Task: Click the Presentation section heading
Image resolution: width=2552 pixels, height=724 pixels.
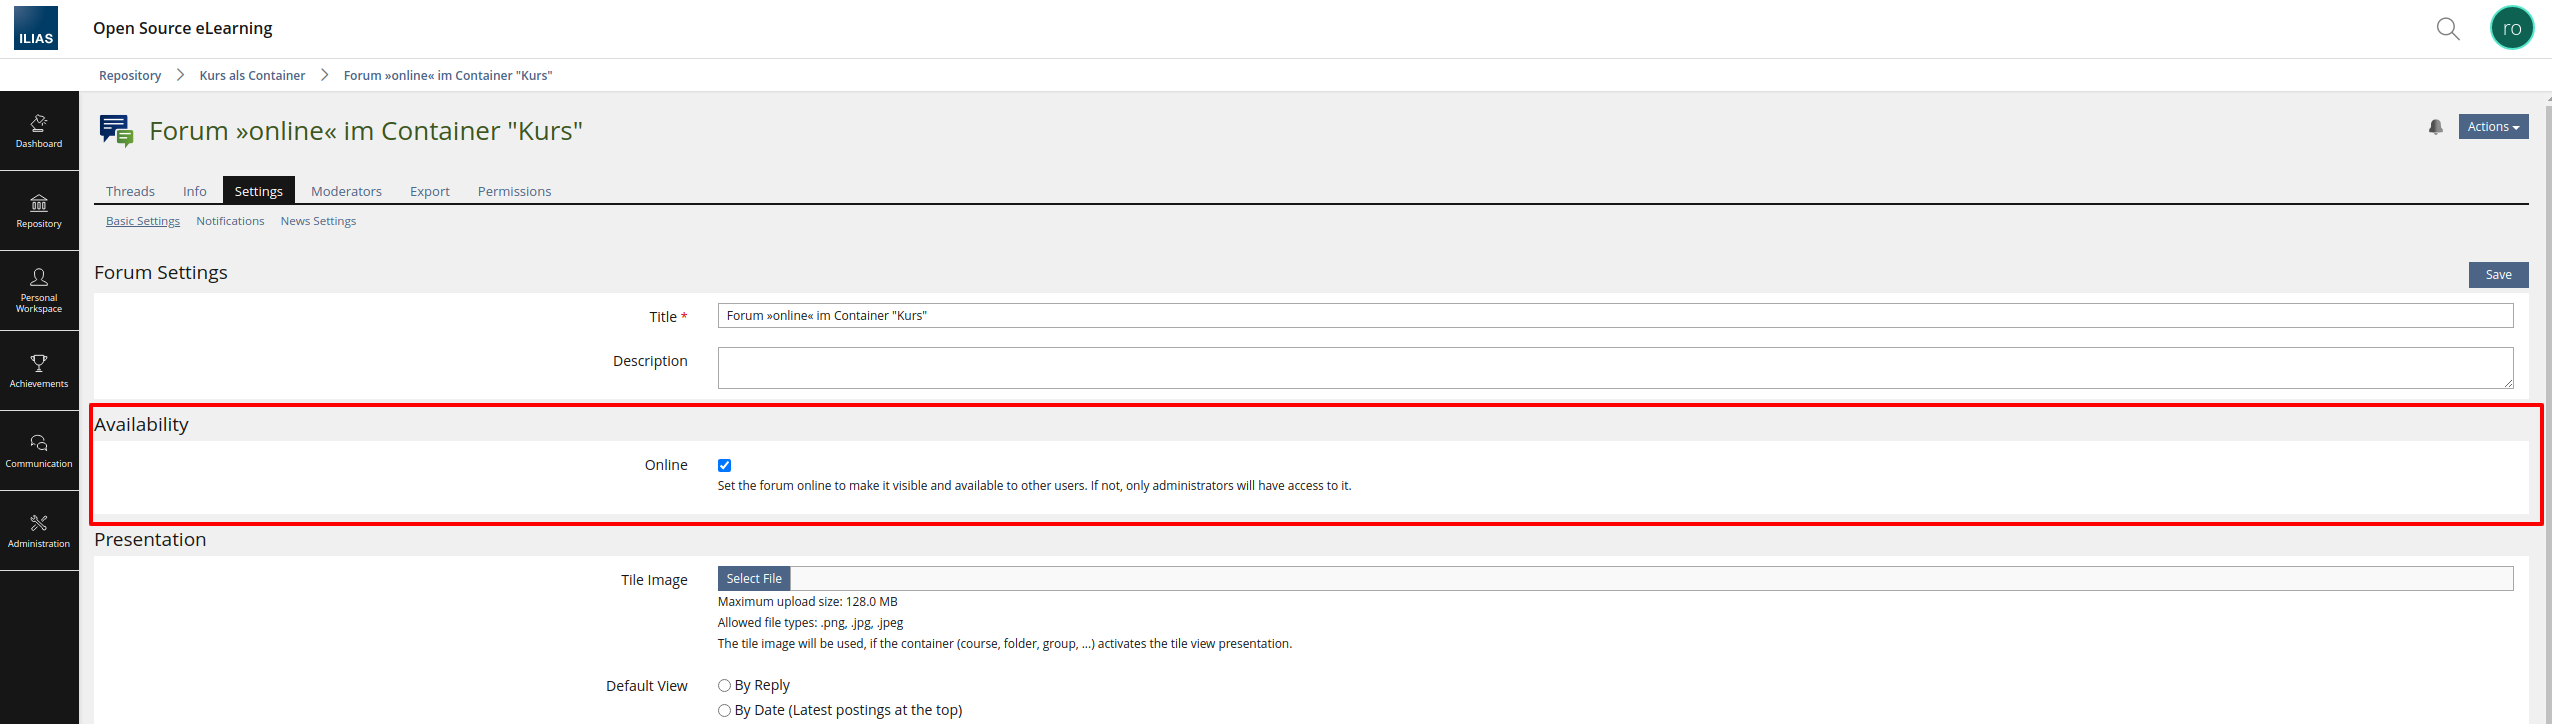Action: coord(150,540)
